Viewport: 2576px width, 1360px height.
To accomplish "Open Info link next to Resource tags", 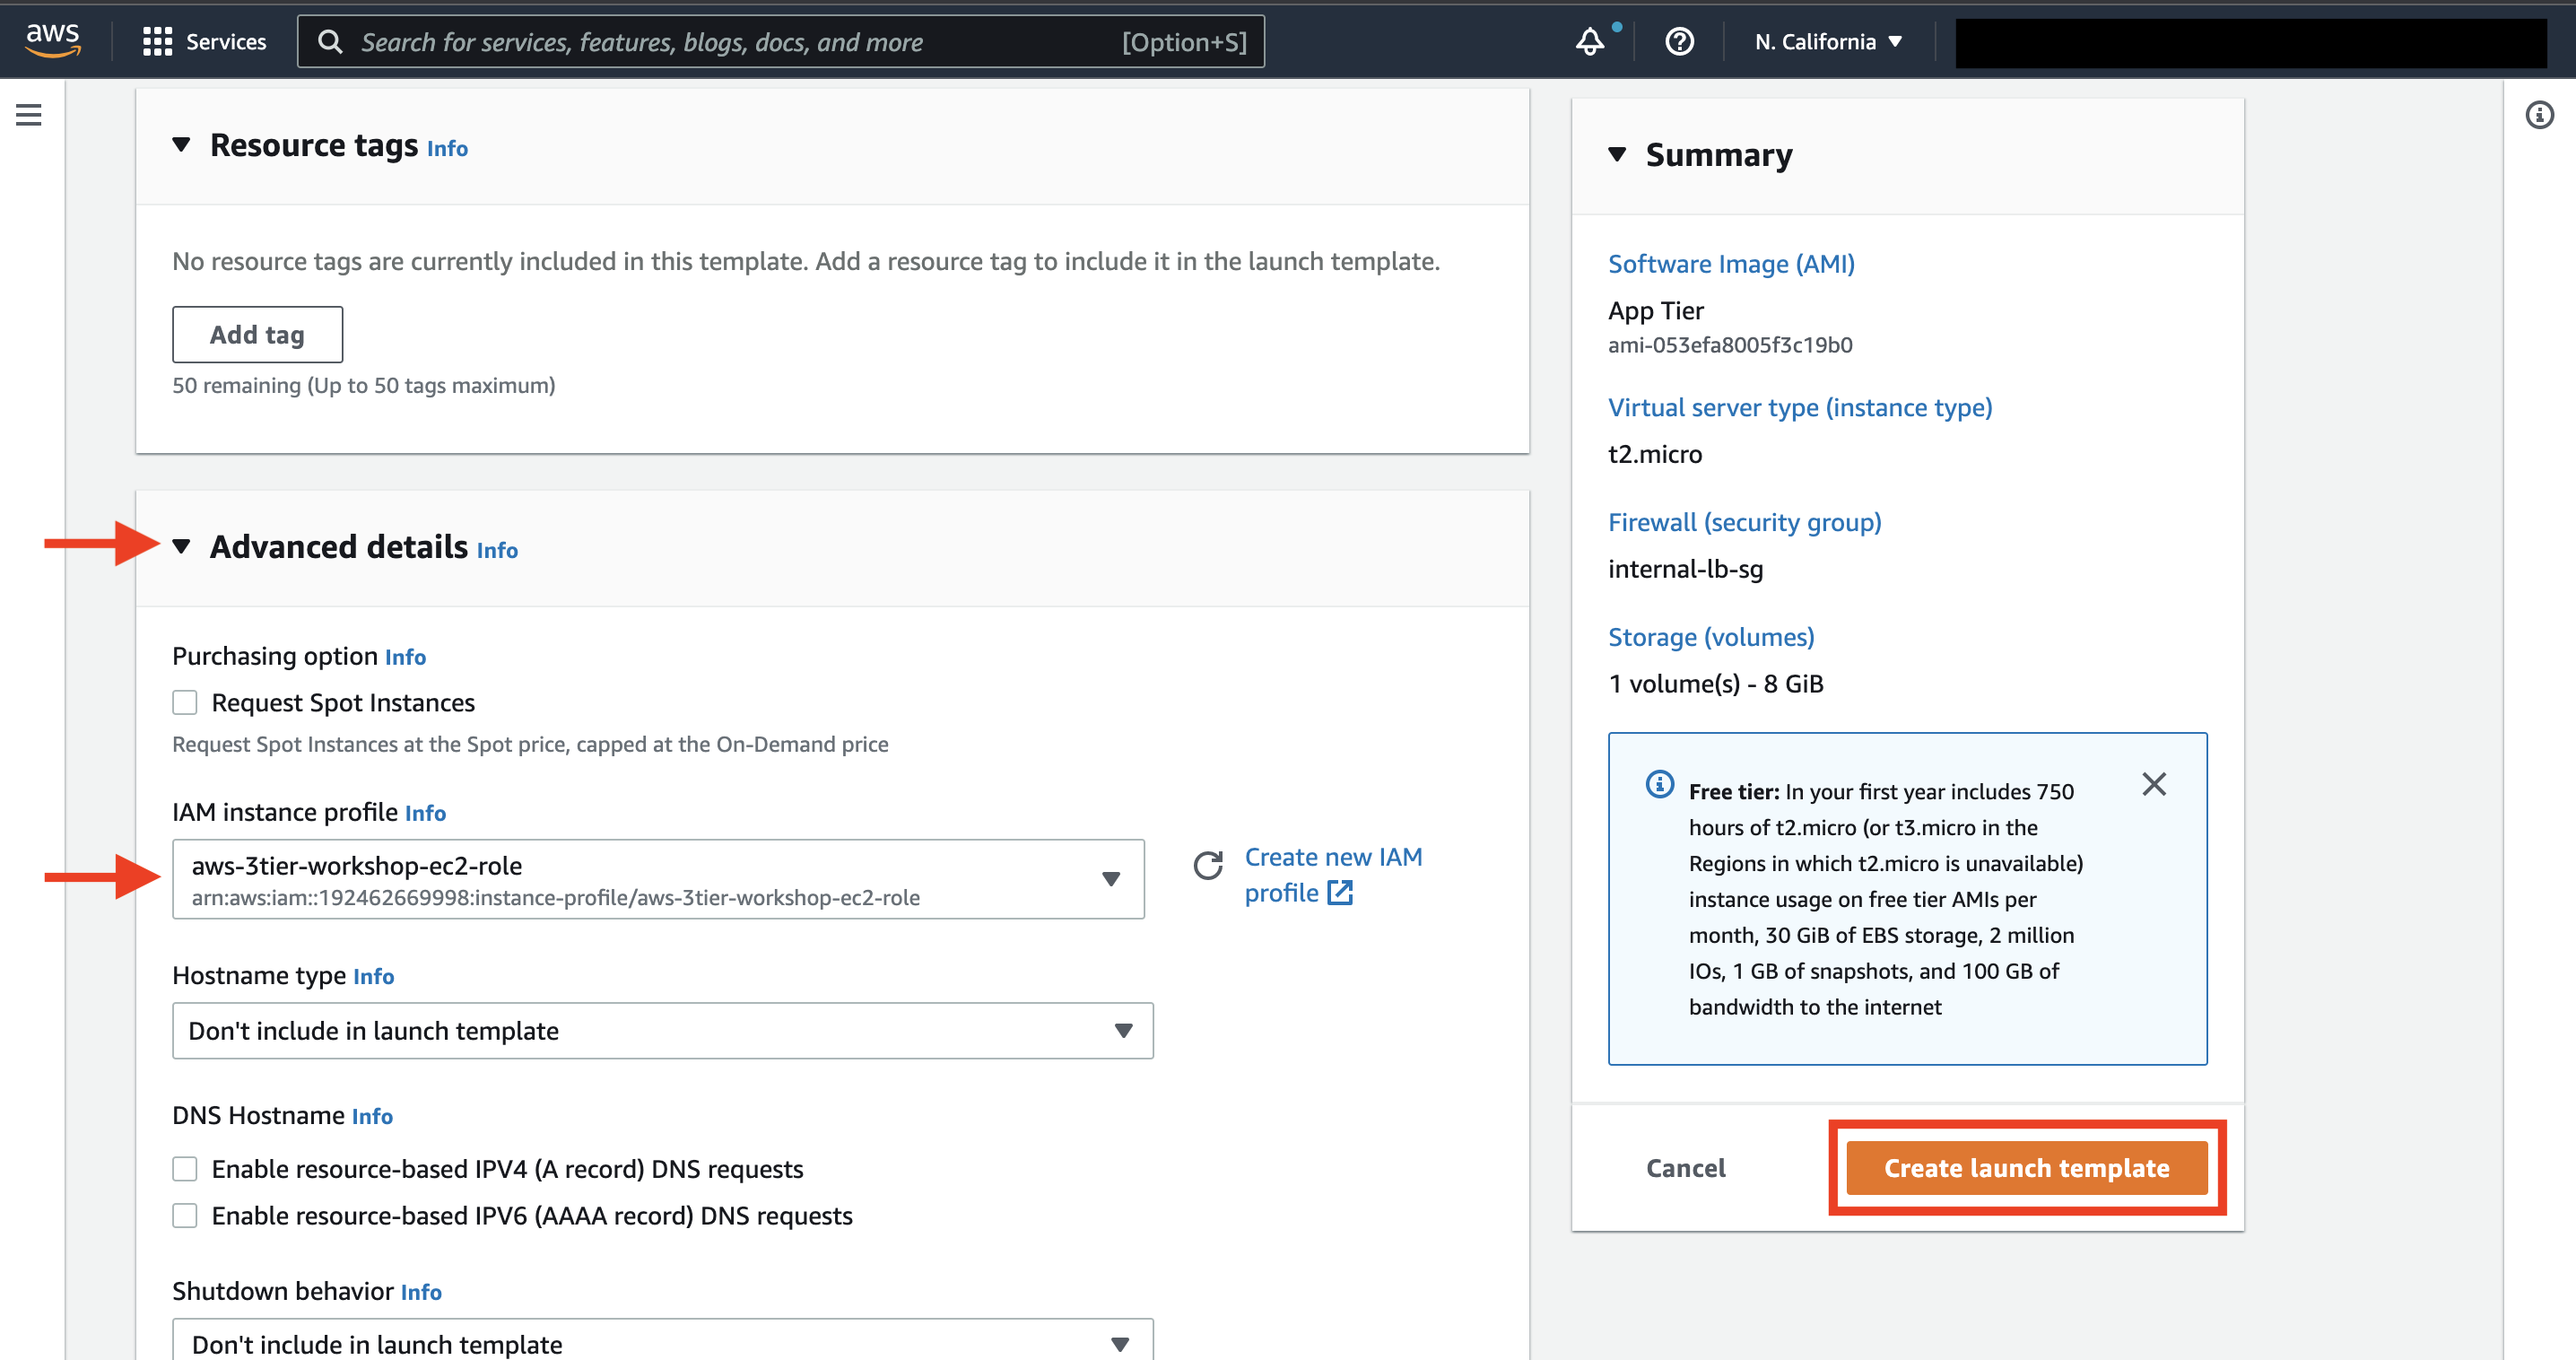I will pyautogui.click(x=447, y=149).
